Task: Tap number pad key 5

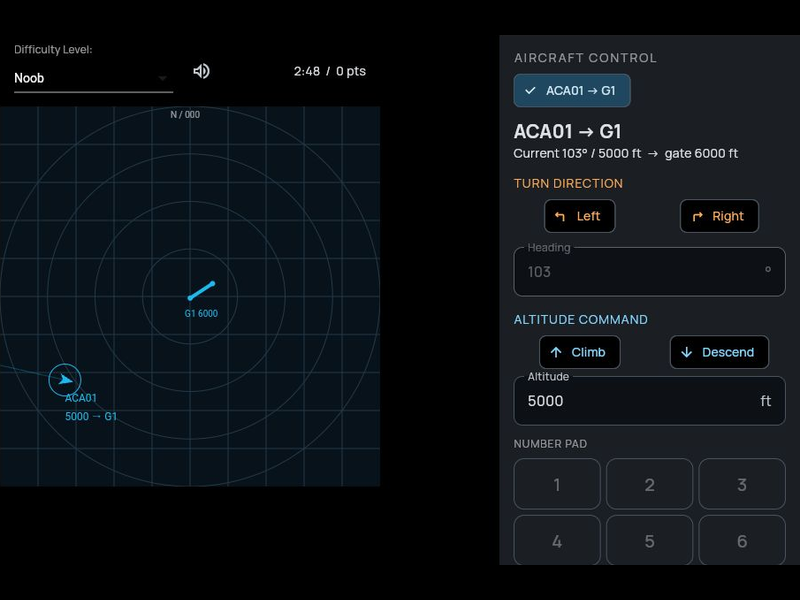Action: 649,540
